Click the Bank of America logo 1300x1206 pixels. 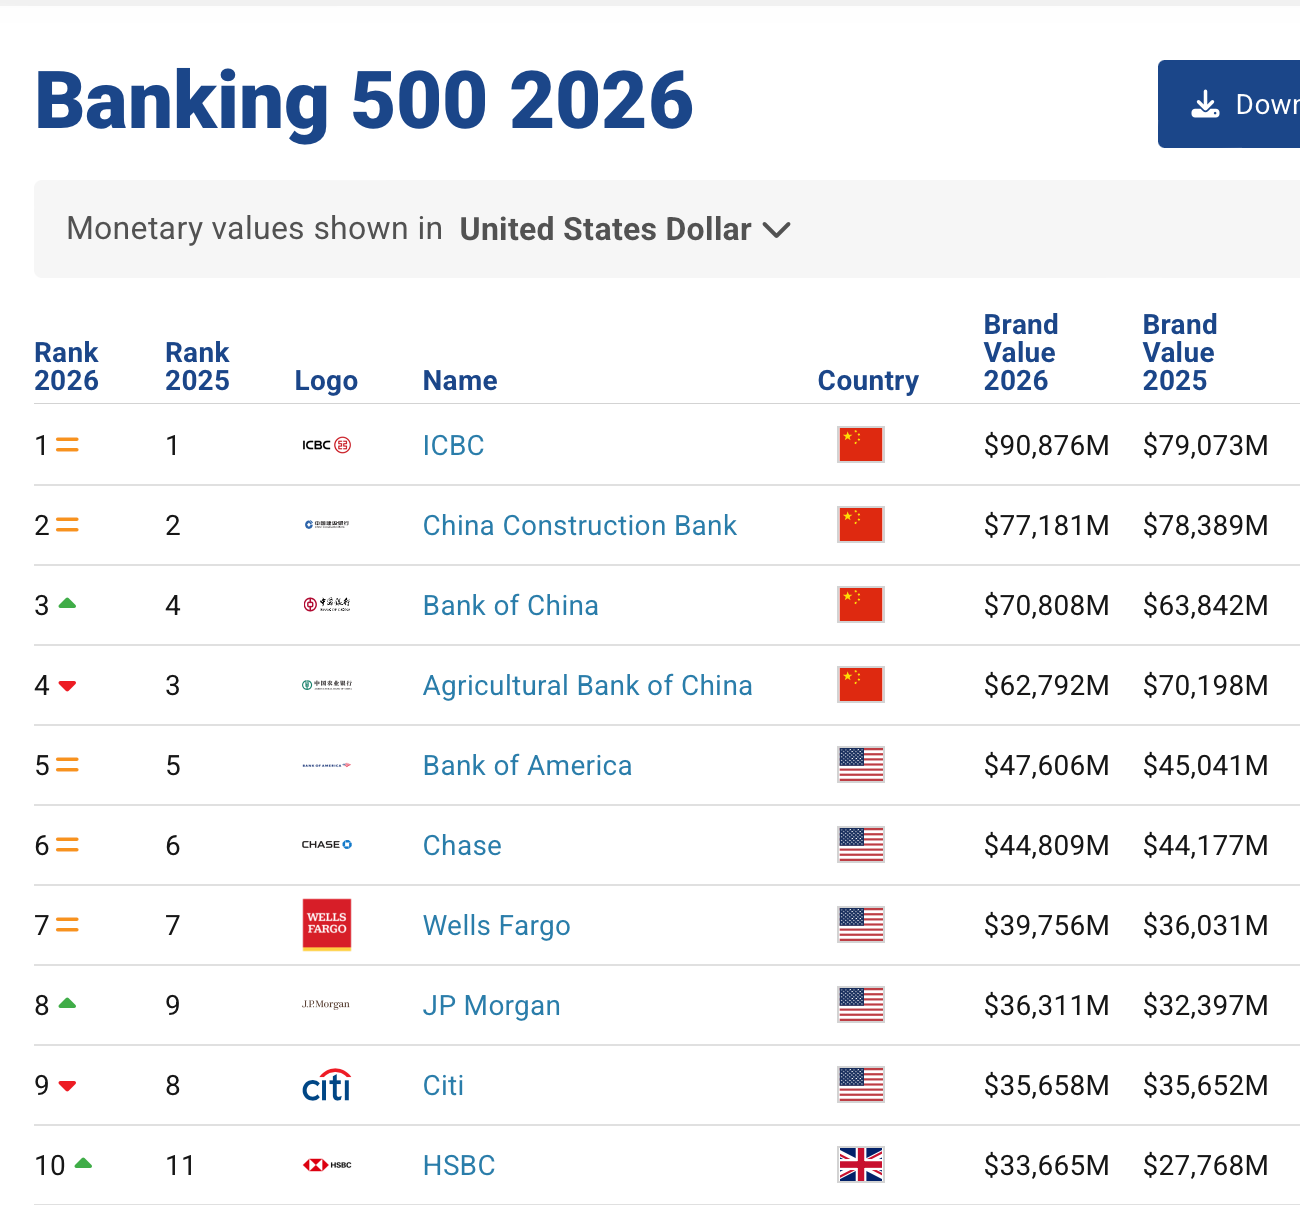pyautogui.click(x=327, y=765)
